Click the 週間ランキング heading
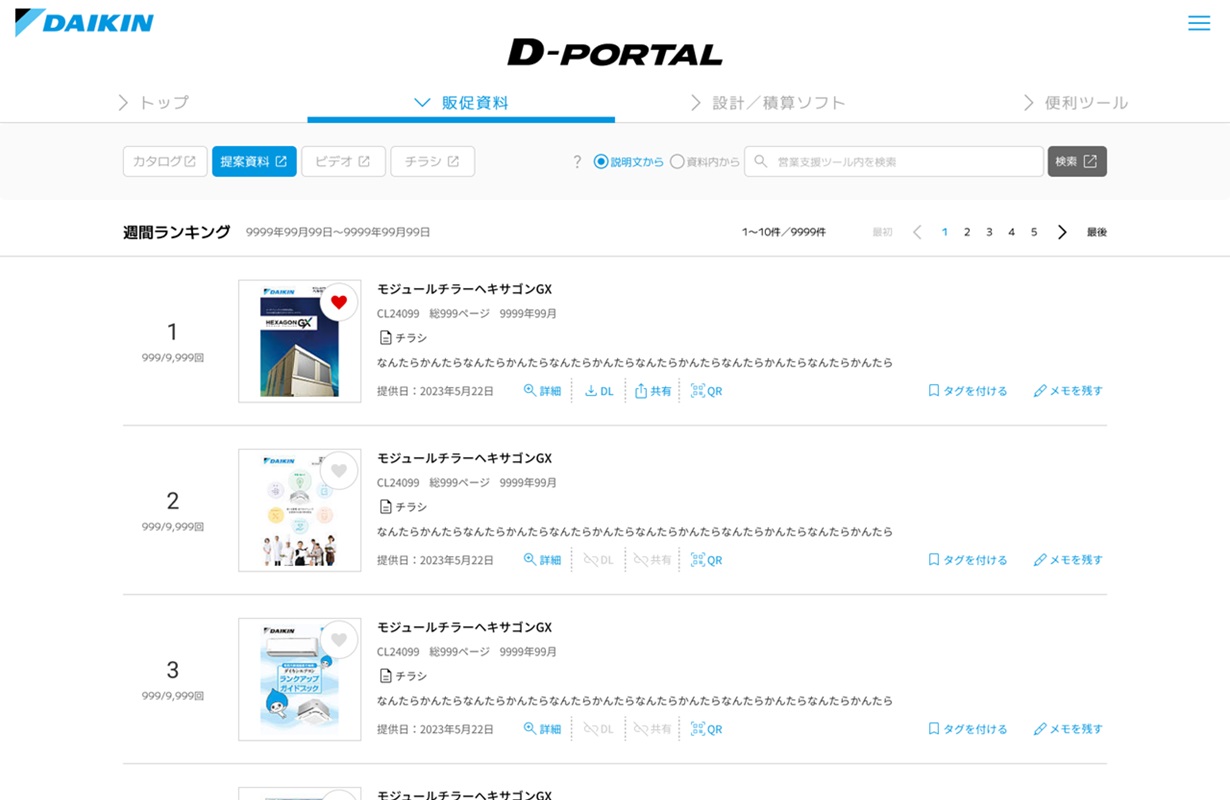 (177, 232)
